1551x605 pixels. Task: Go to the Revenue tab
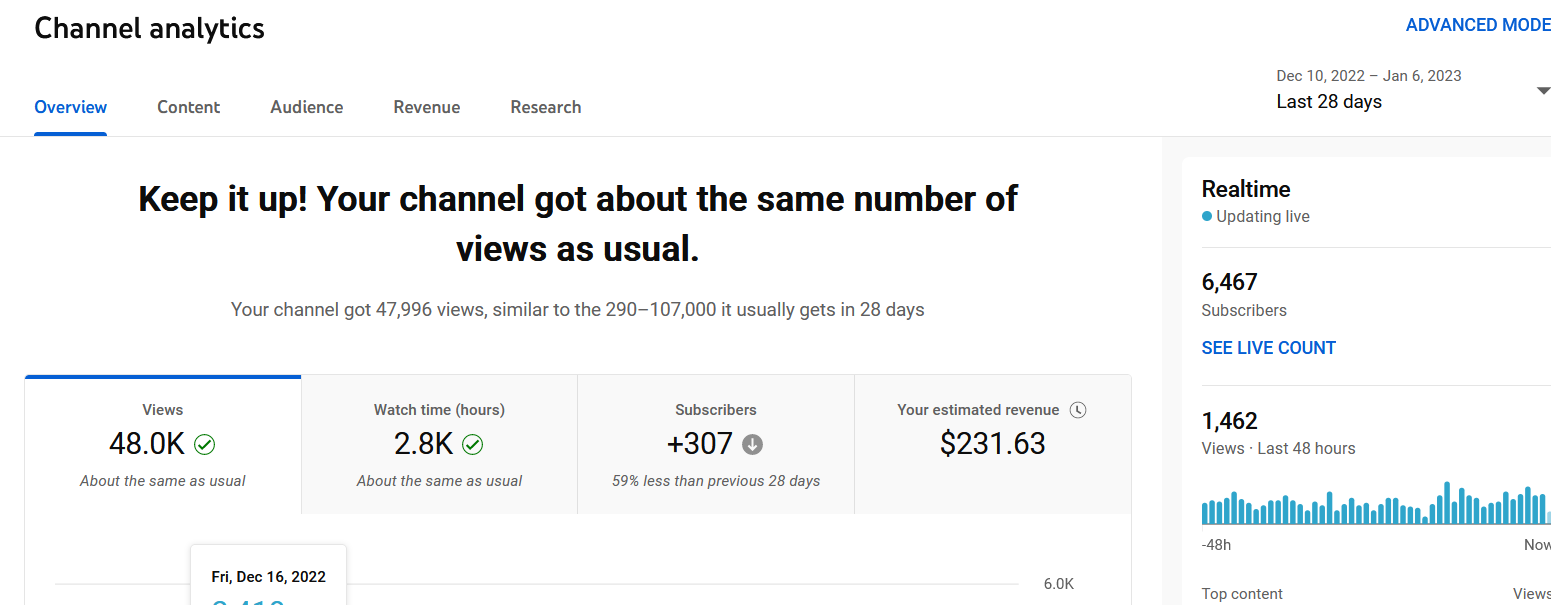(427, 107)
